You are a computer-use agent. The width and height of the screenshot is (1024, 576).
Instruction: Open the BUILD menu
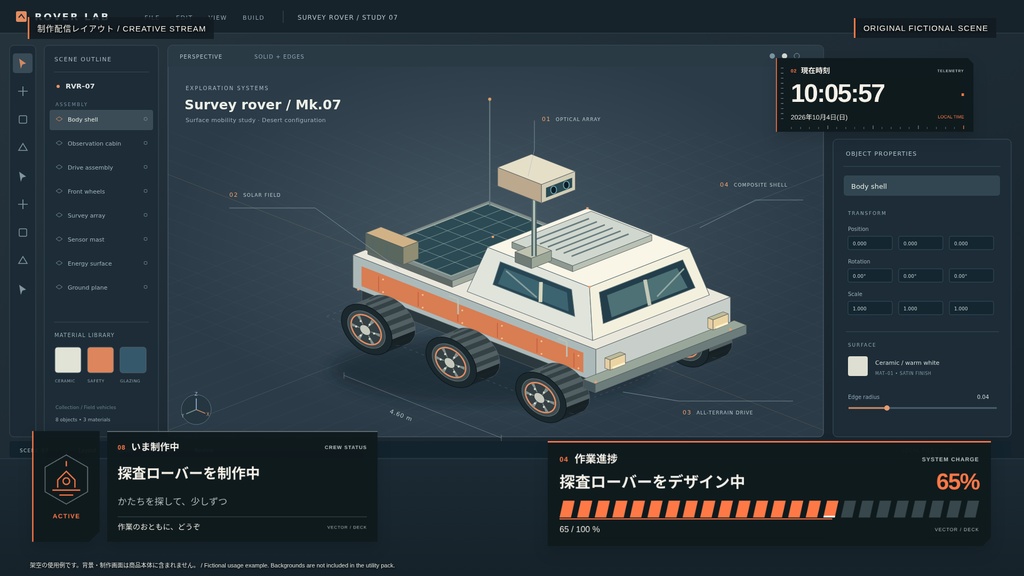click(253, 18)
